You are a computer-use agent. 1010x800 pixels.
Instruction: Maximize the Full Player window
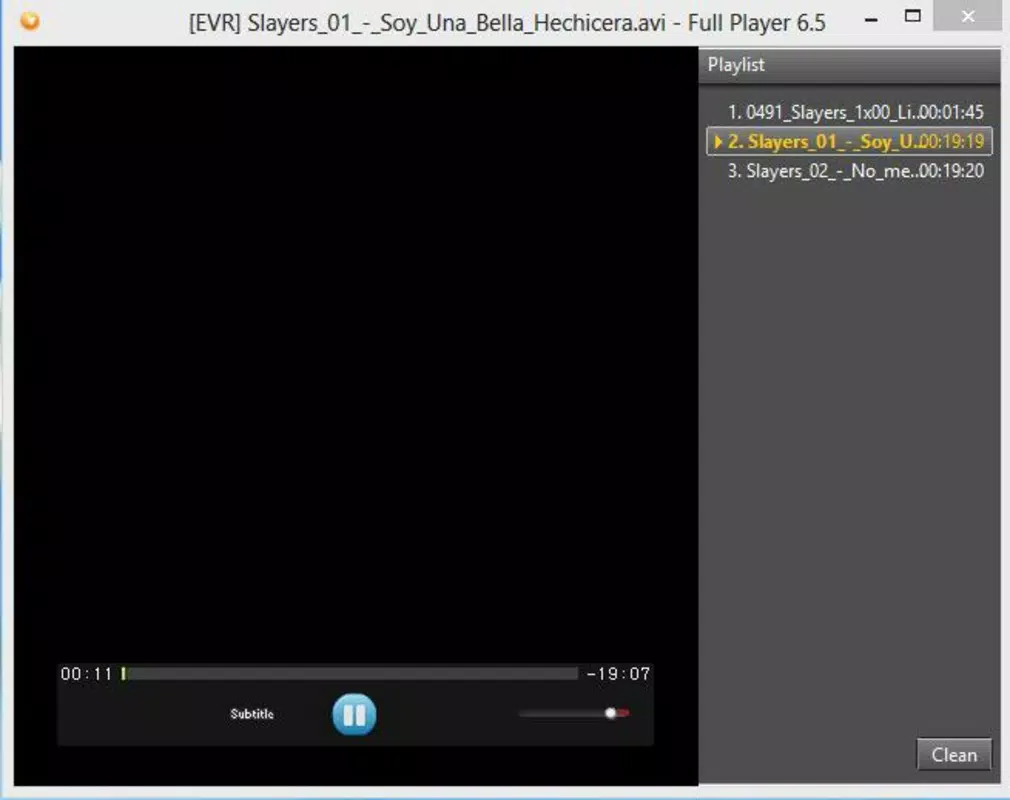[913, 16]
